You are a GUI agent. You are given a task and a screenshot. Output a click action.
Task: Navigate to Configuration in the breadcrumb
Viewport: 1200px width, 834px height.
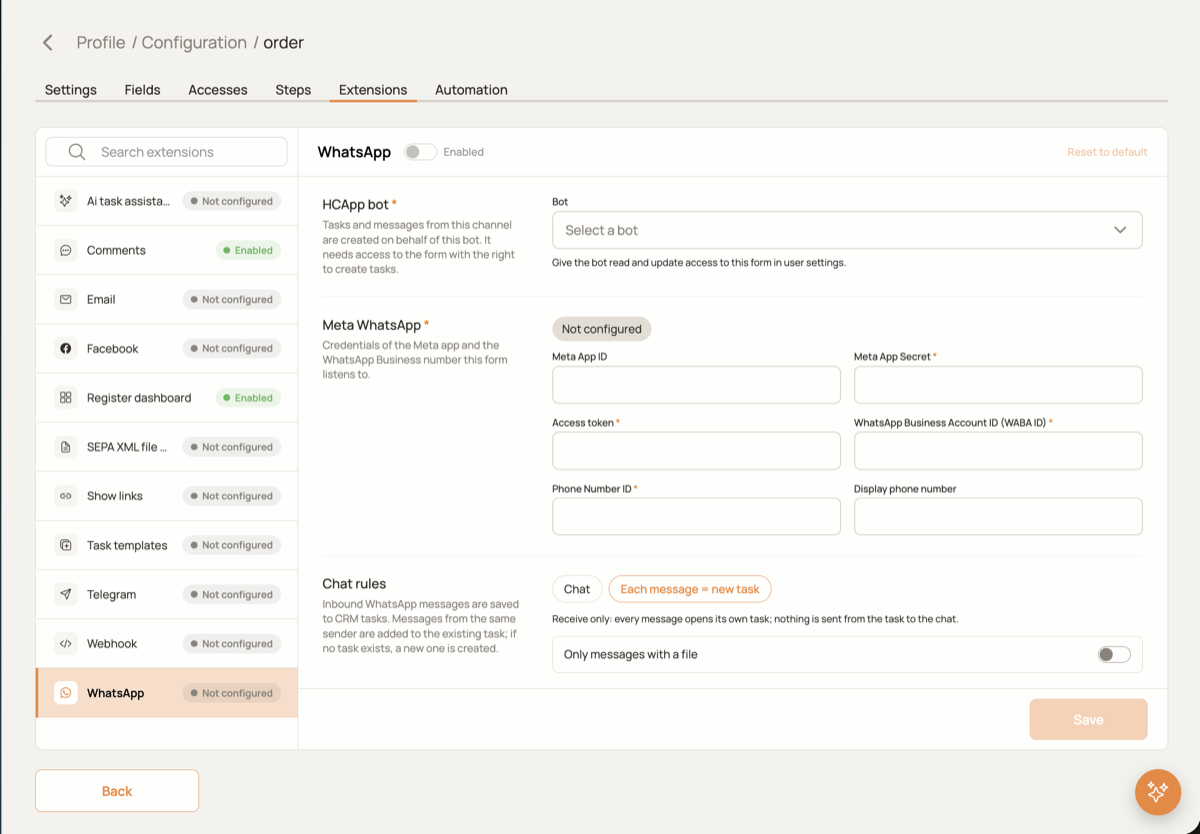pyautogui.click(x=194, y=43)
